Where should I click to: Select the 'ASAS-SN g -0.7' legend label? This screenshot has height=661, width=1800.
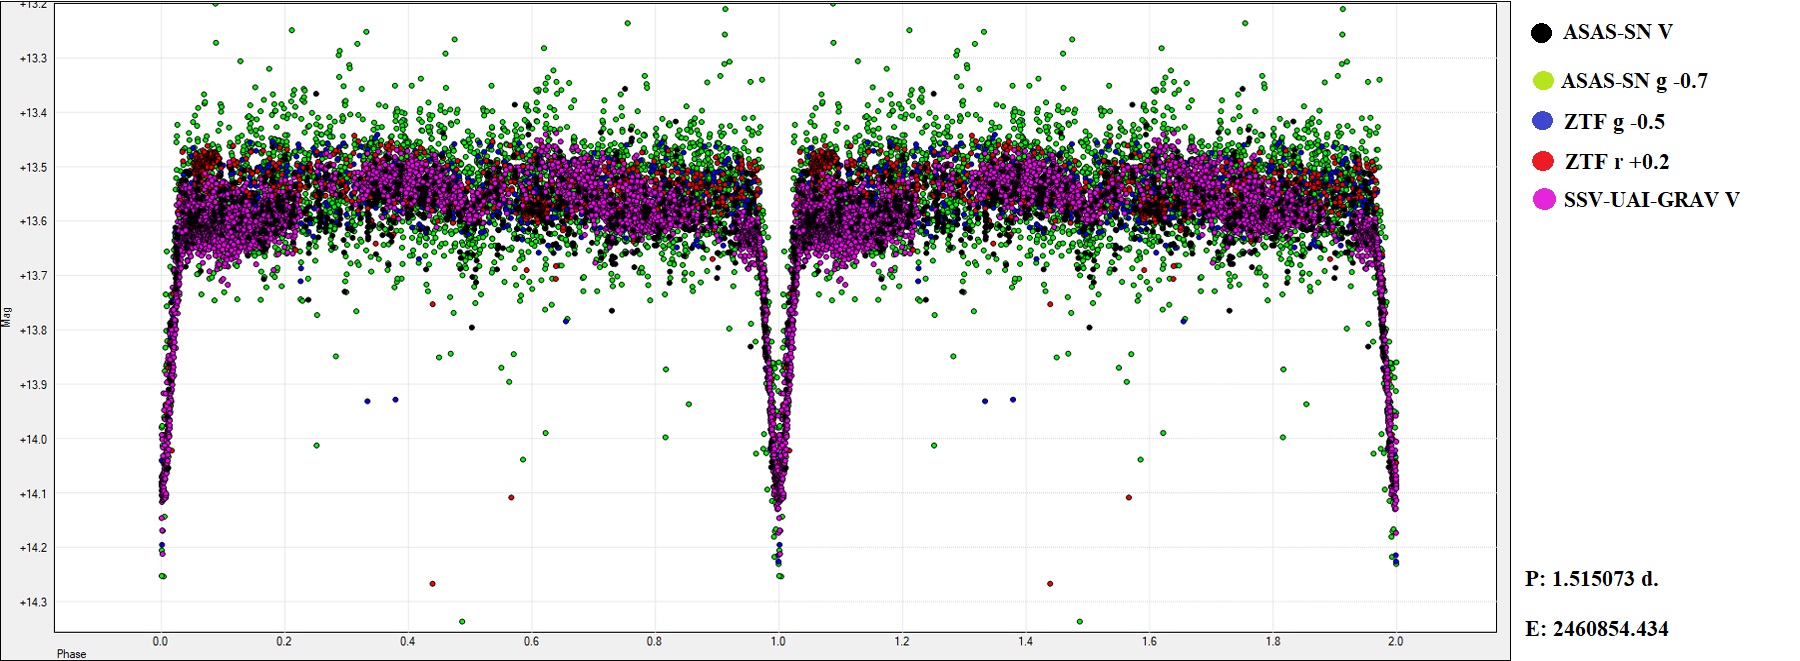1634,81
